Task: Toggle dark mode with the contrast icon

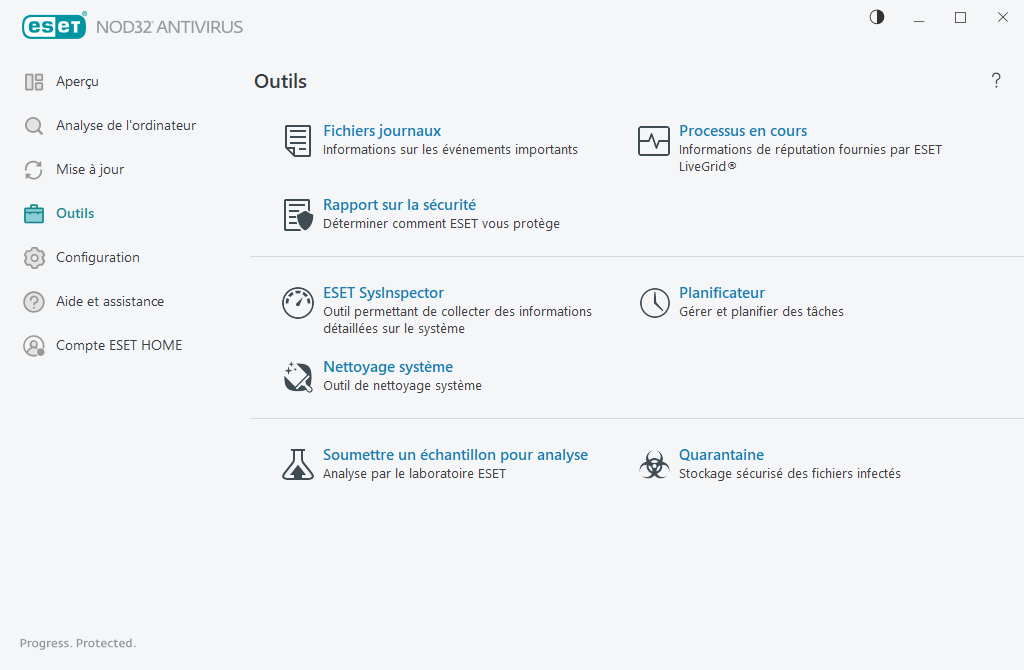Action: click(x=876, y=17)
